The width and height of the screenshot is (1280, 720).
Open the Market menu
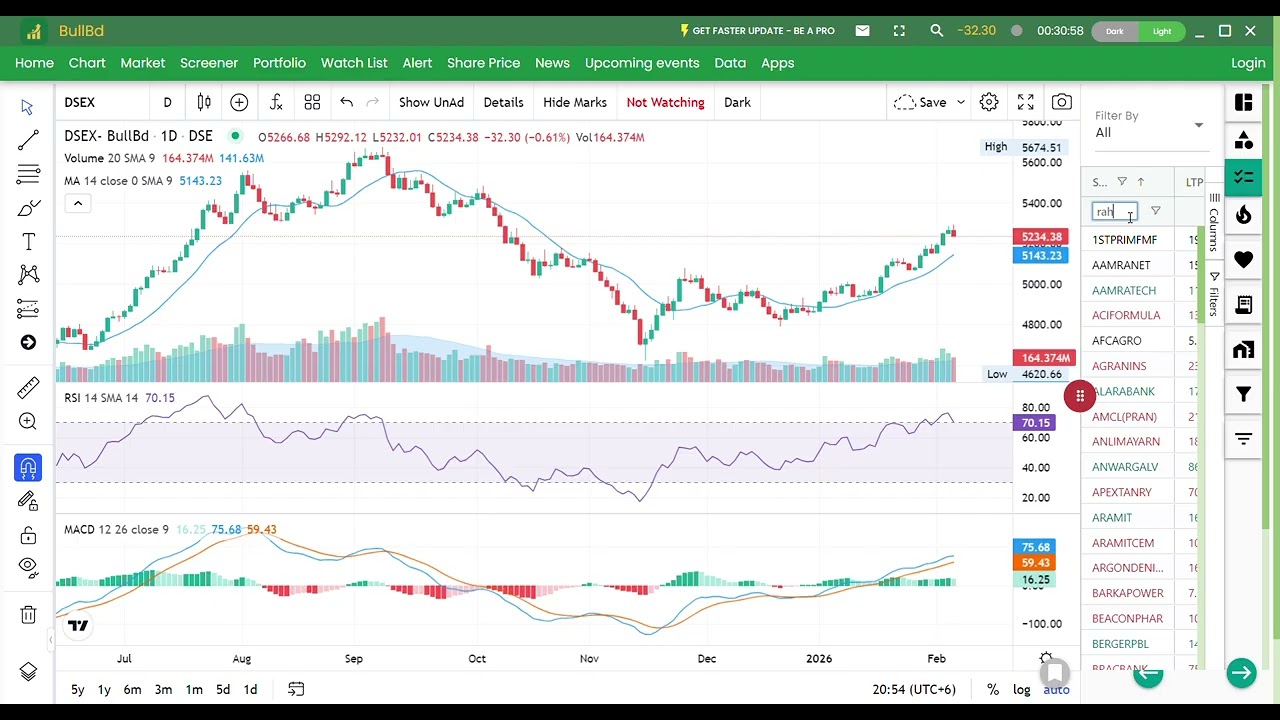pos(143,63)
